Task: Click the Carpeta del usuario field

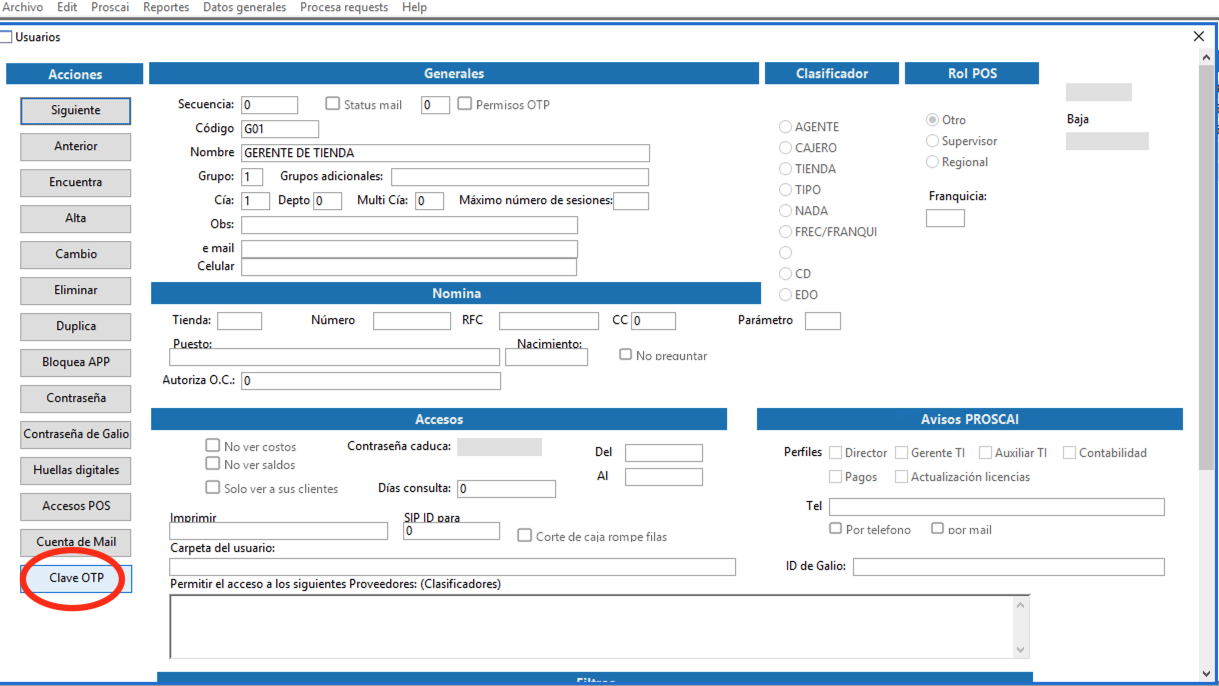Action: pyautogui.click(x=453, y=567)
